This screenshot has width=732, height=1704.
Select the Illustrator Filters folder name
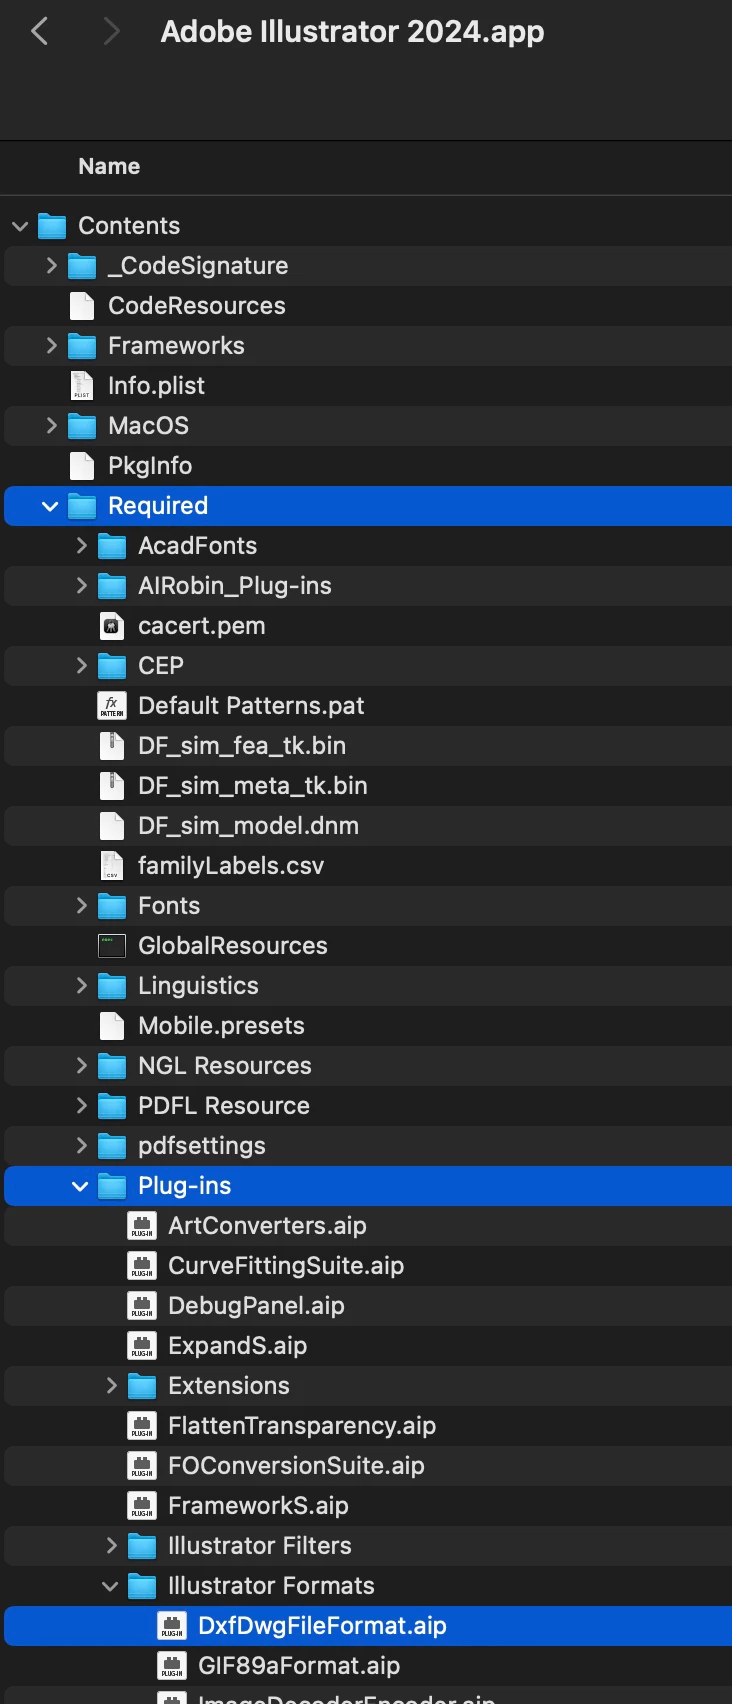260,1546
